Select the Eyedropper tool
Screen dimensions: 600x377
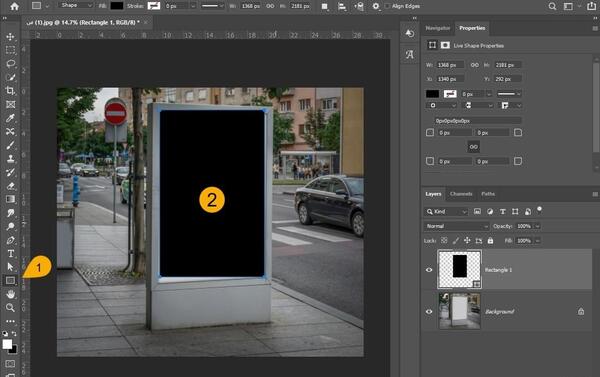coord(10,118)
